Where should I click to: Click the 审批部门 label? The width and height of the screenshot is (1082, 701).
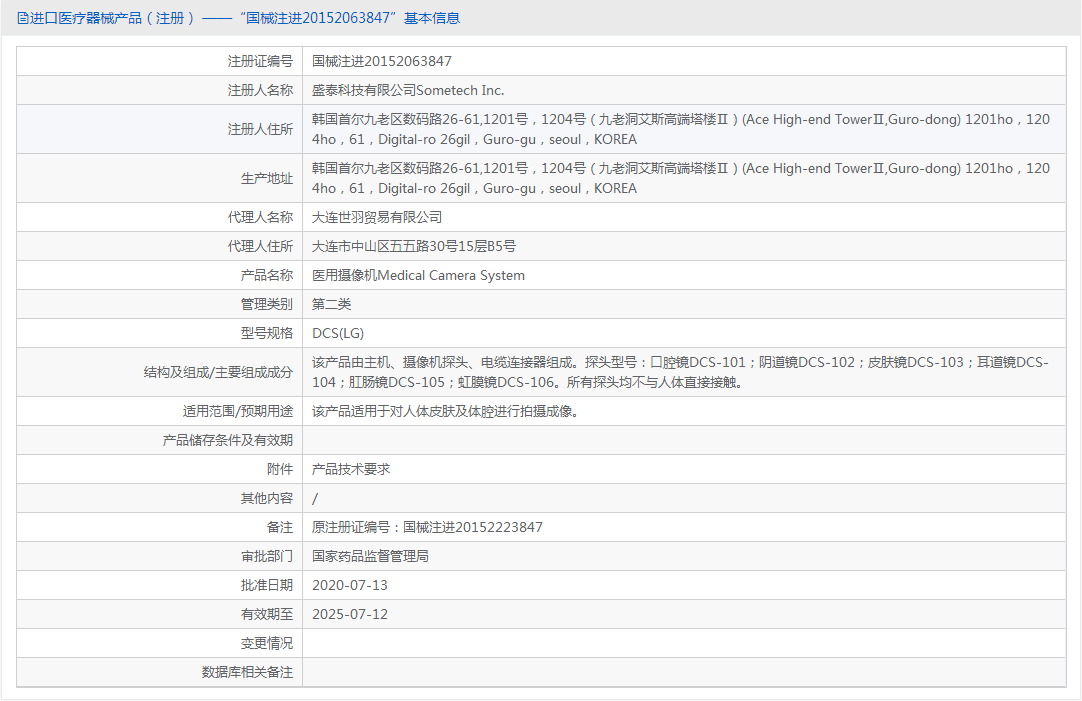point(266,556)
